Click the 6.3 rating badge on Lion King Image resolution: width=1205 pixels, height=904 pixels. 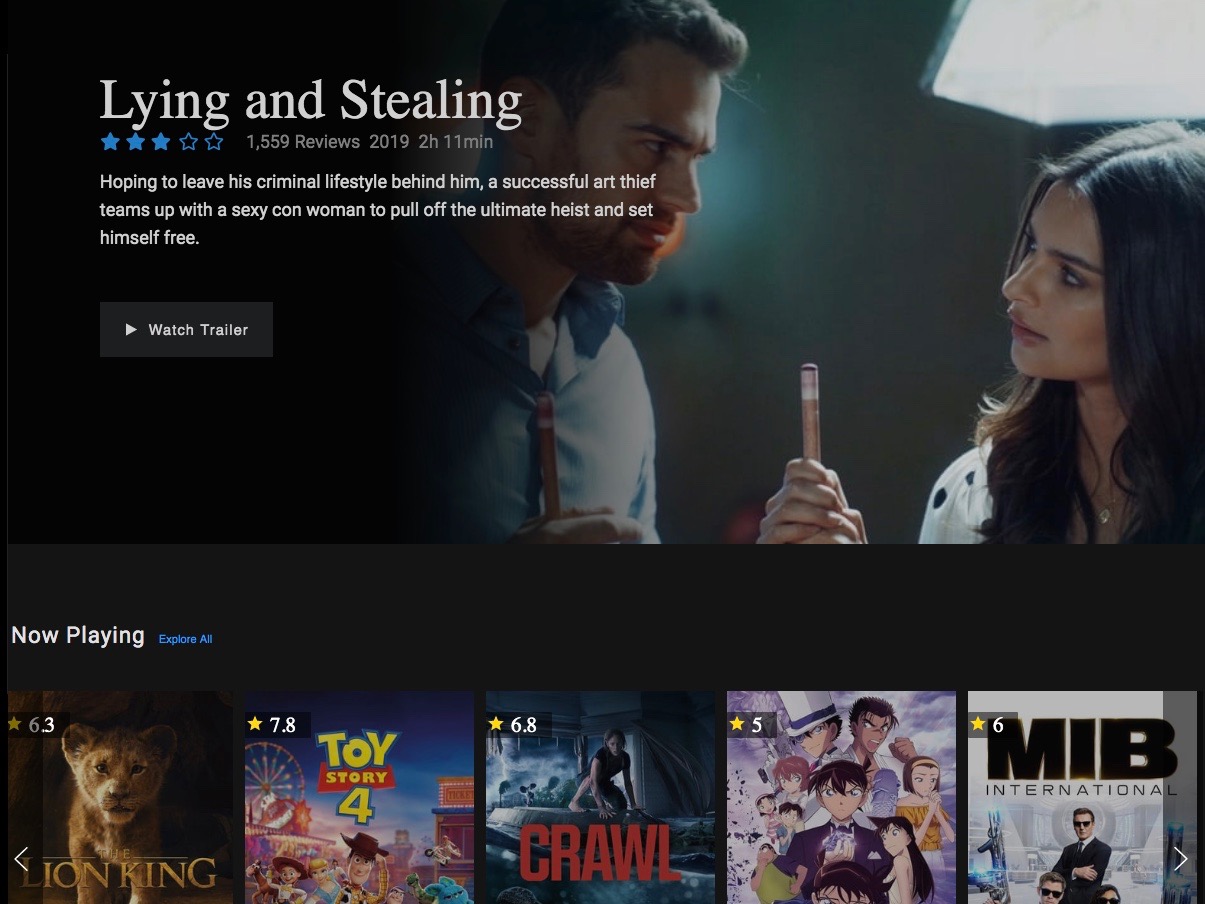point(32,725)
